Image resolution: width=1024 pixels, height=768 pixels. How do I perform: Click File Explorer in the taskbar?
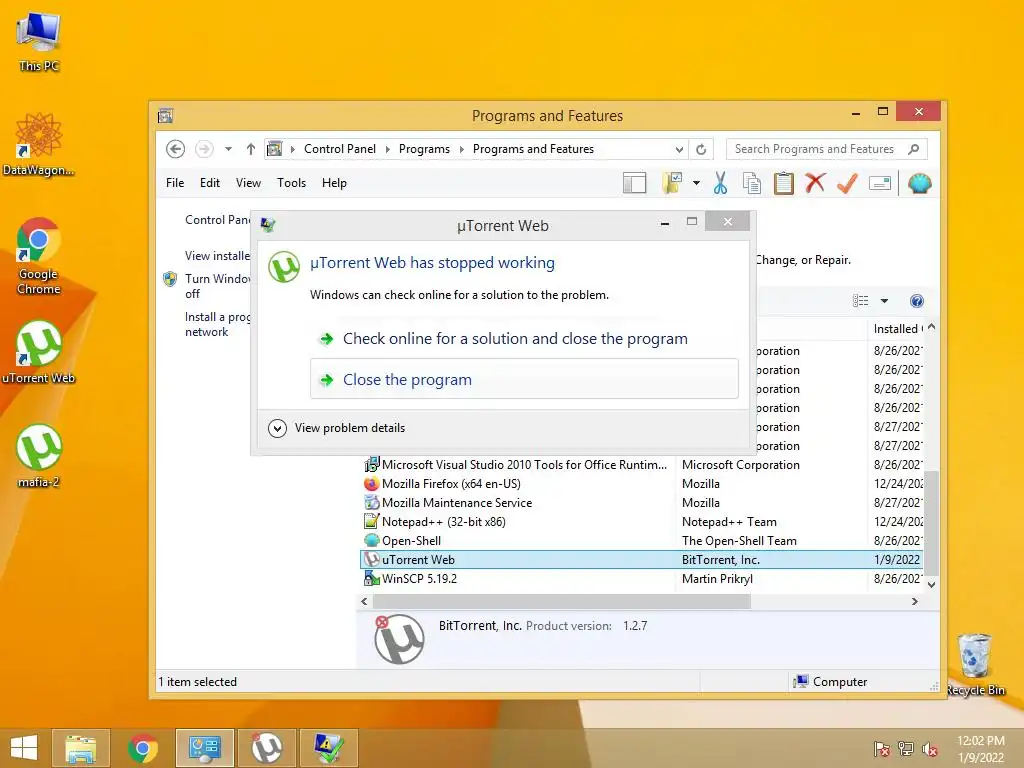[81, 748]
